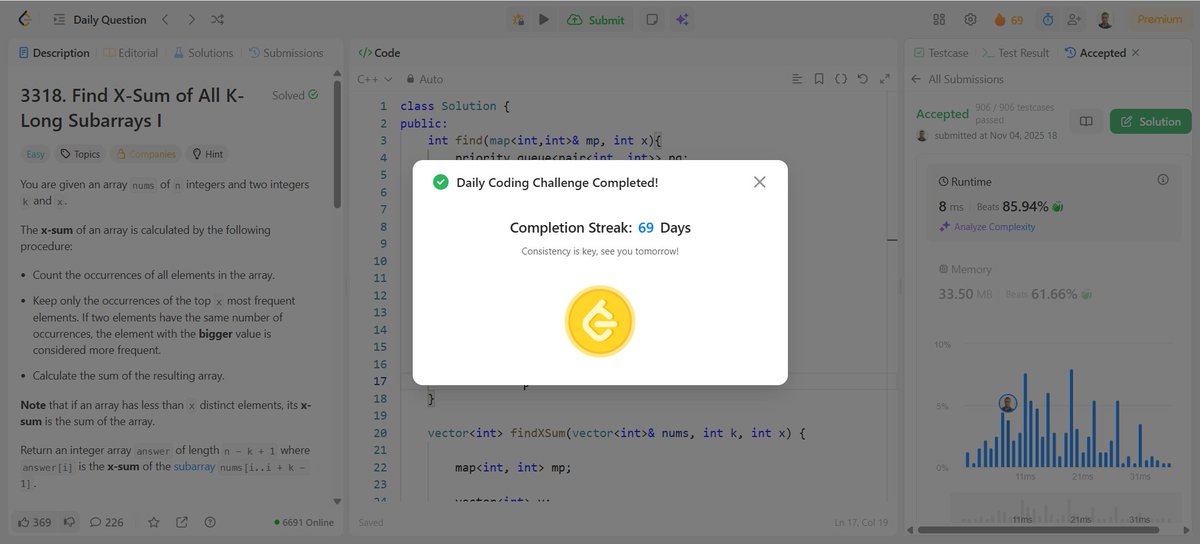Open the 226 comments
The image size is (1200, 544).
click(x=107, y=522)
